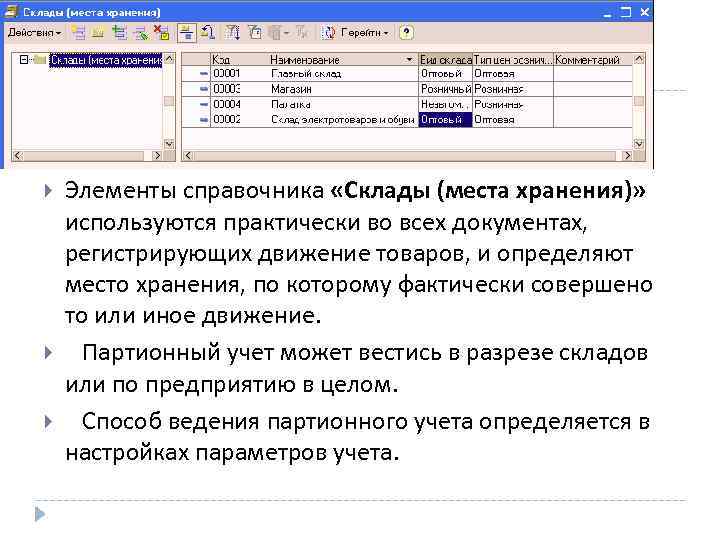Collapse the Склады (места хранения) tree node

click(23, 59)
